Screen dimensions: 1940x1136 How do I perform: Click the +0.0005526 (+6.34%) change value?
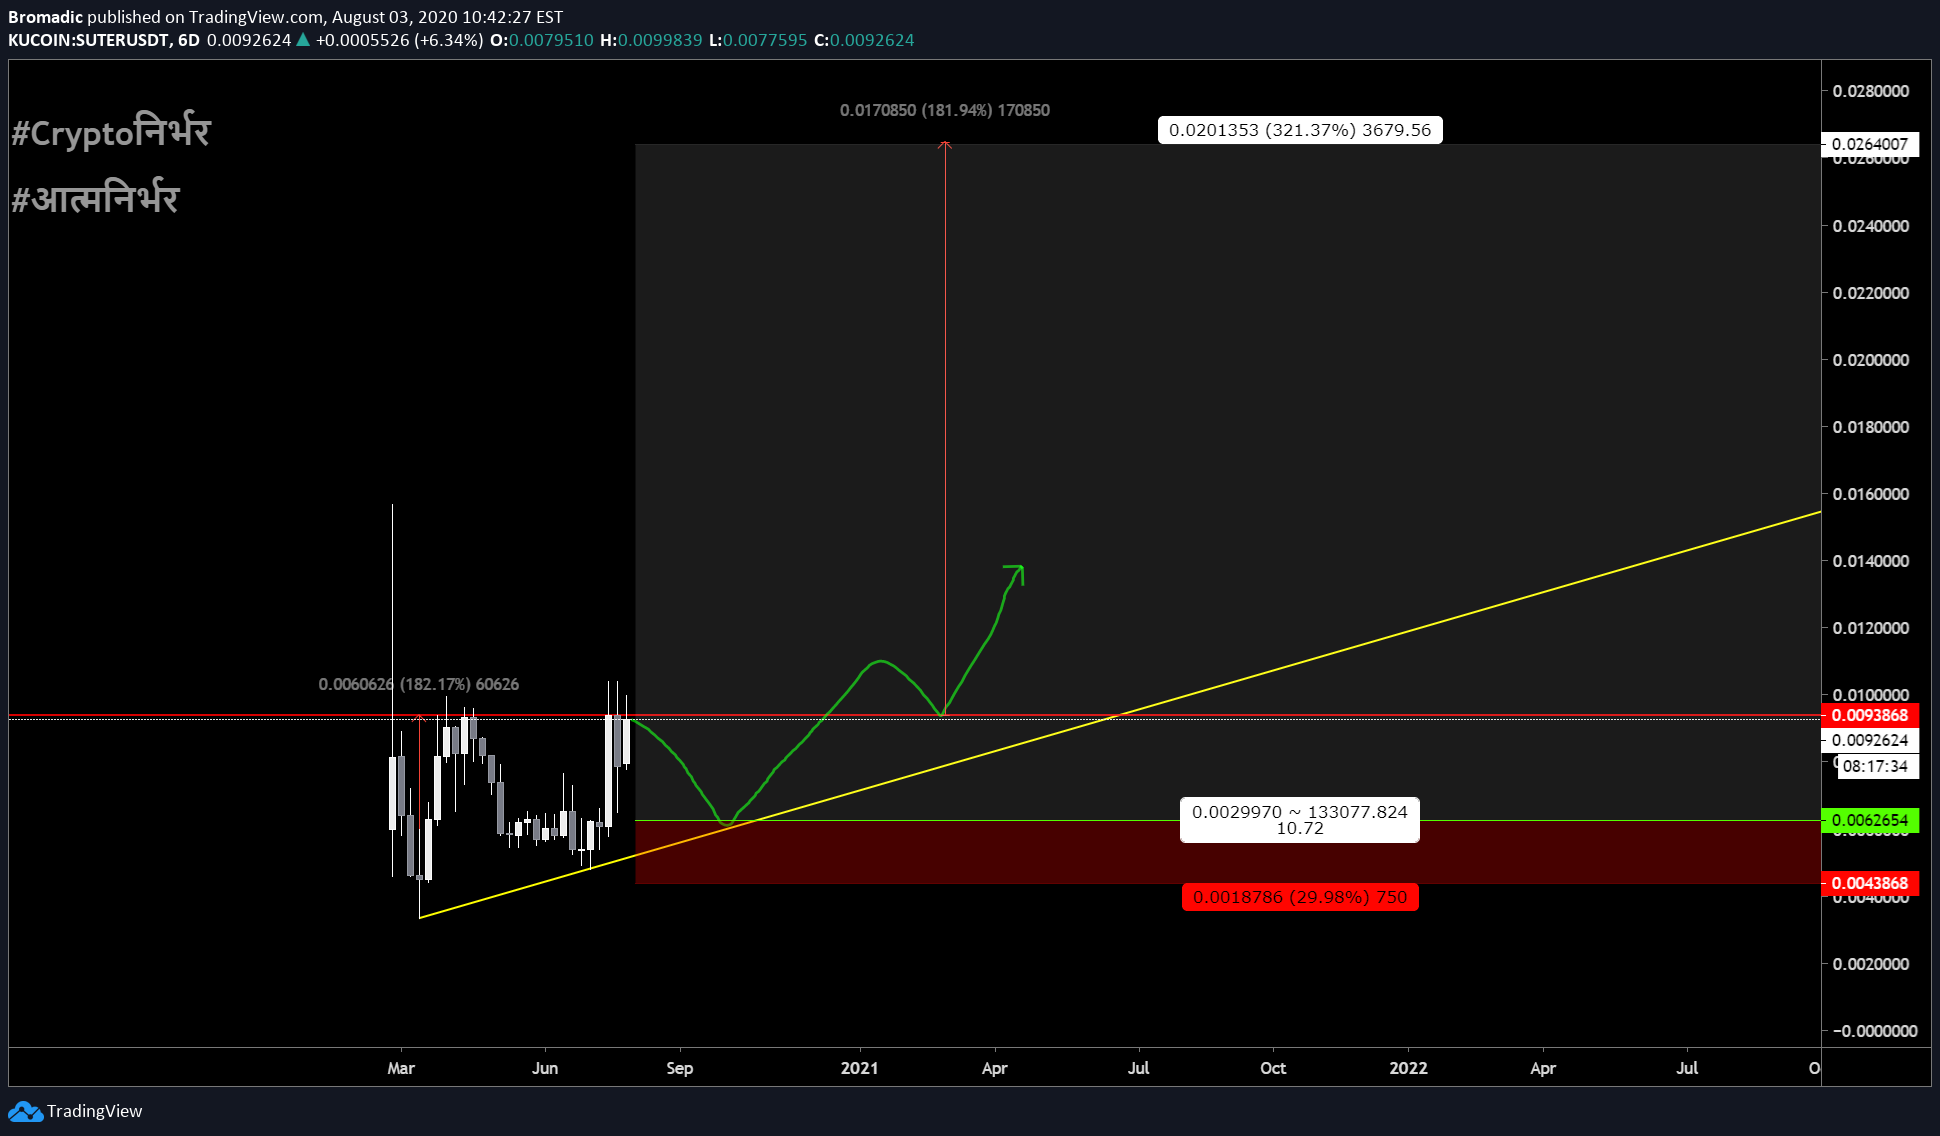tap(399, 40)
